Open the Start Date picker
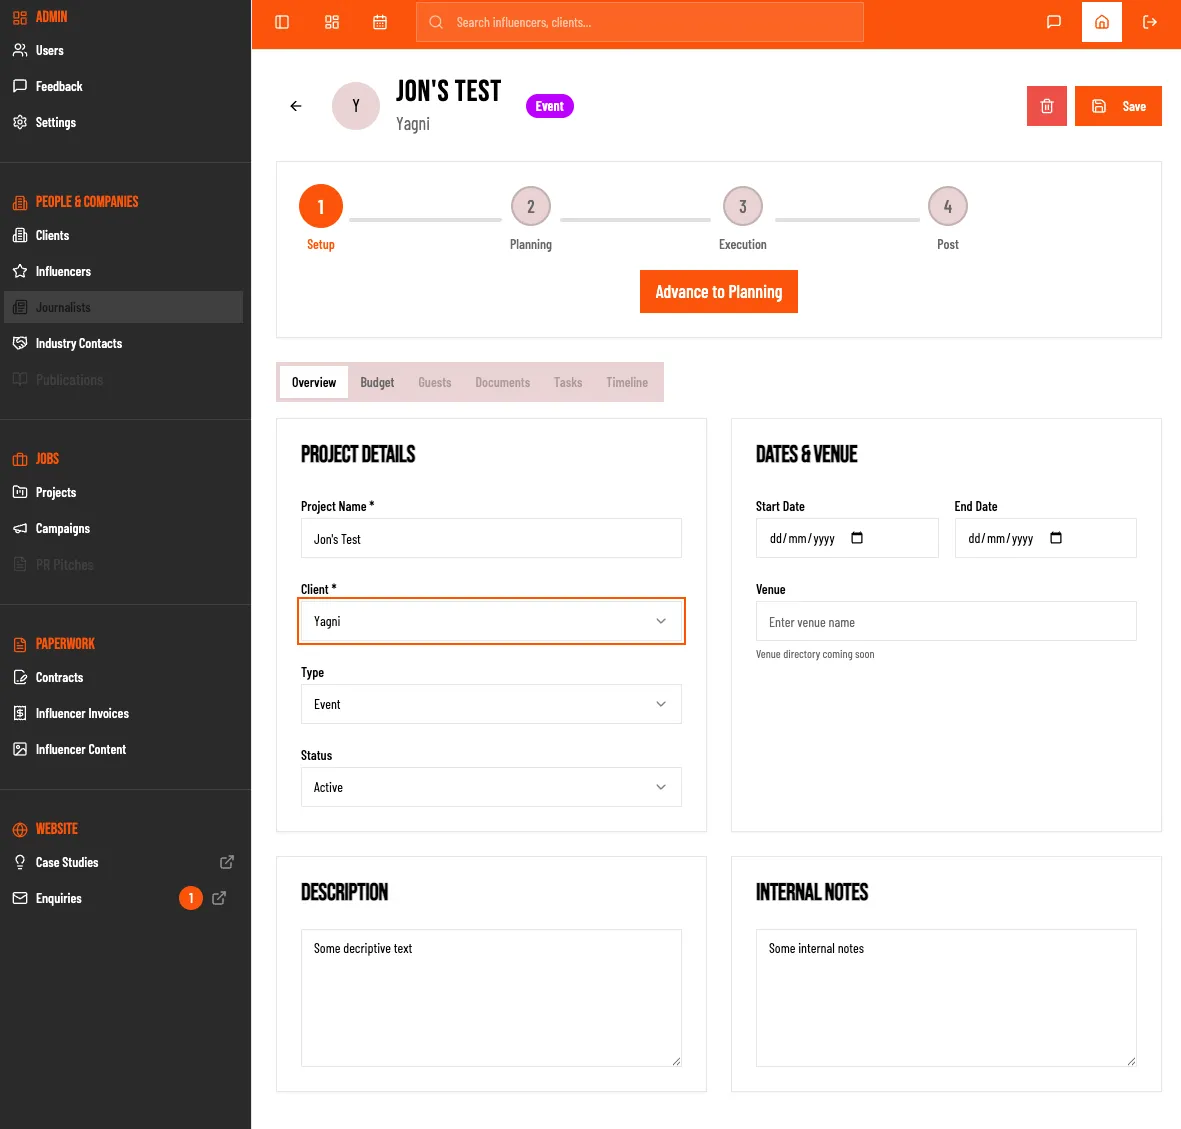Image resolution: width=1181 pixels, height=1129 pixels. pyautogui.click(x=857, y=538)
